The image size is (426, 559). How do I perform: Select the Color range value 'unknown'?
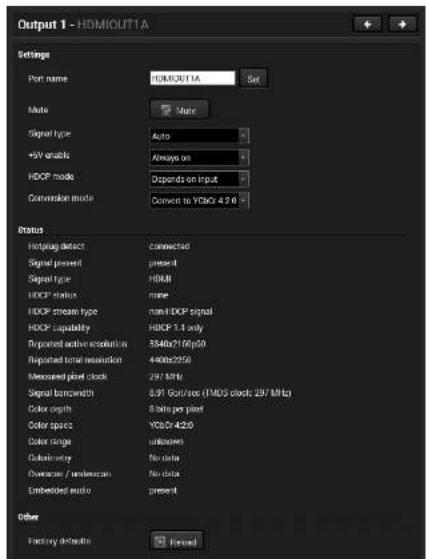click(166, 441)
